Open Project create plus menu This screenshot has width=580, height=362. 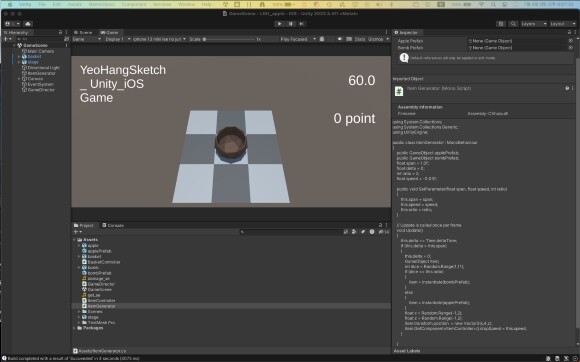[78, 232]
